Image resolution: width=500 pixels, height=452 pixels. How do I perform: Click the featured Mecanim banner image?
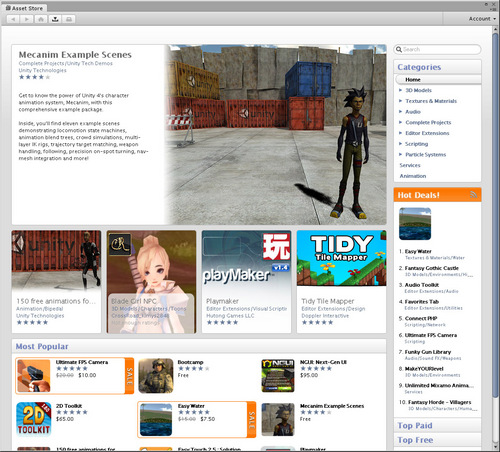[x=276, y=134]
